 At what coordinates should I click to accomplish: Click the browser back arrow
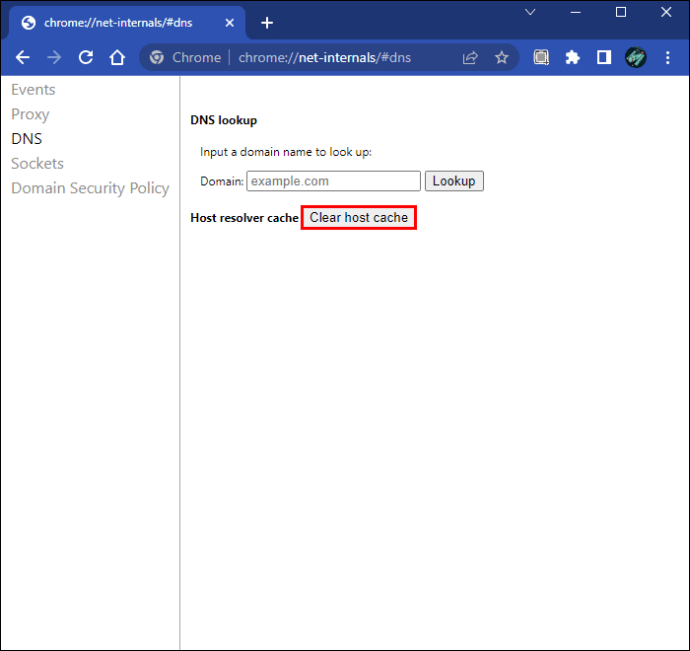tap(23, 58)
